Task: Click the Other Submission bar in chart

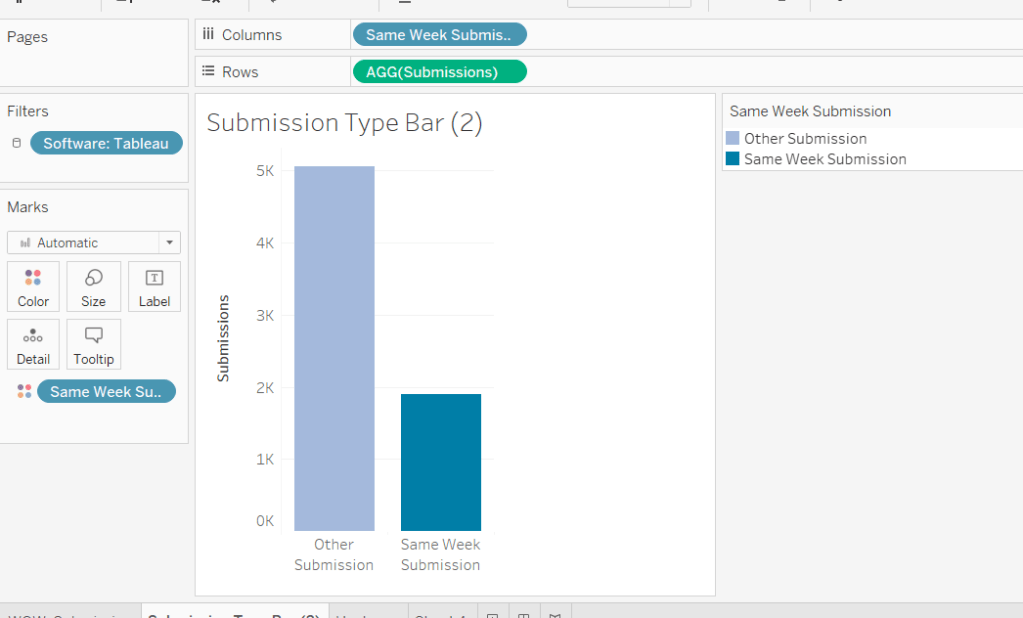Action: pos(334,348)
